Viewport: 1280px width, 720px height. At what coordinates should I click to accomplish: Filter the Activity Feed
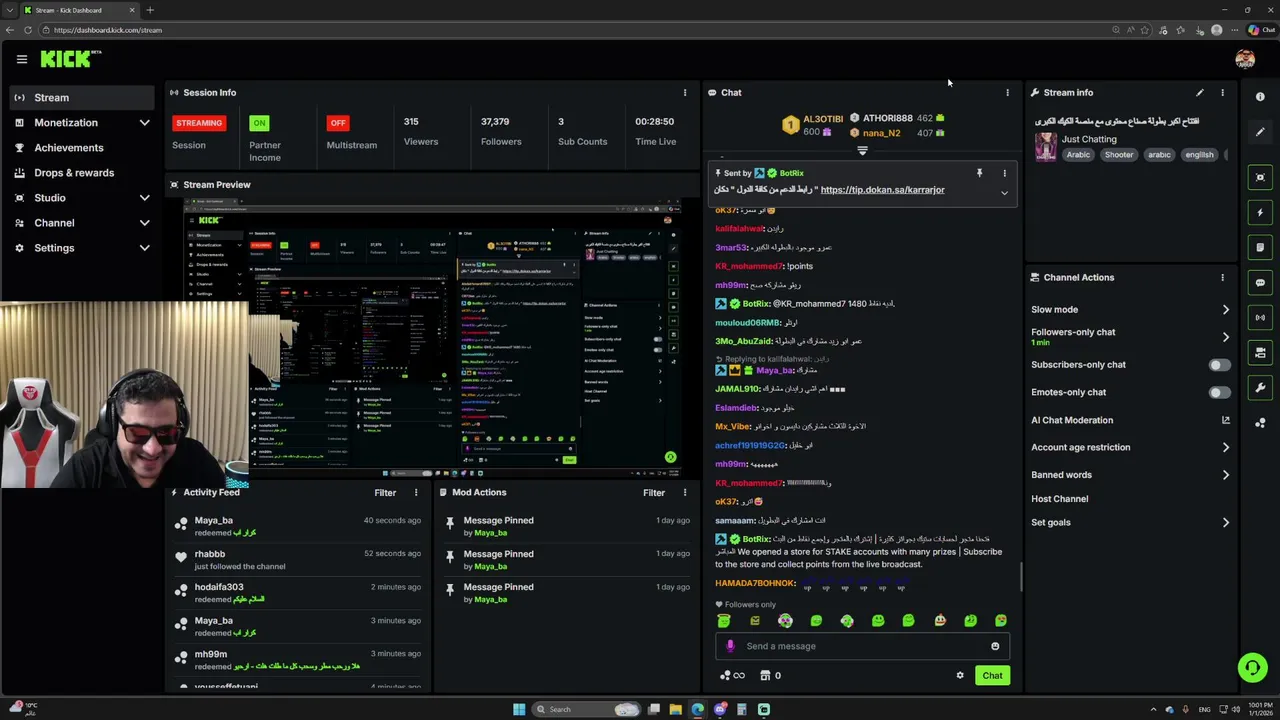(x=385, y=492)
